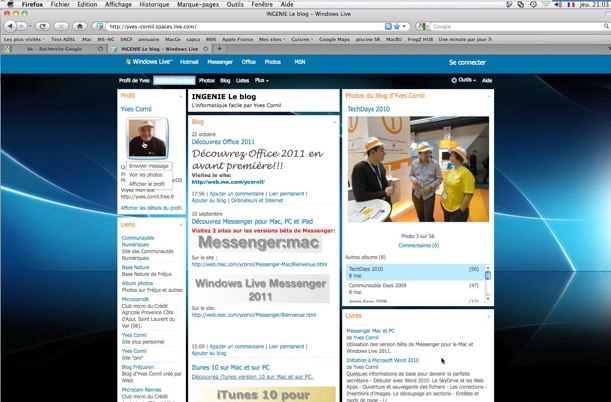The image size is (611, 402).
Task: Switch to bk - Recherche Google tab
Action: [54, 49]
